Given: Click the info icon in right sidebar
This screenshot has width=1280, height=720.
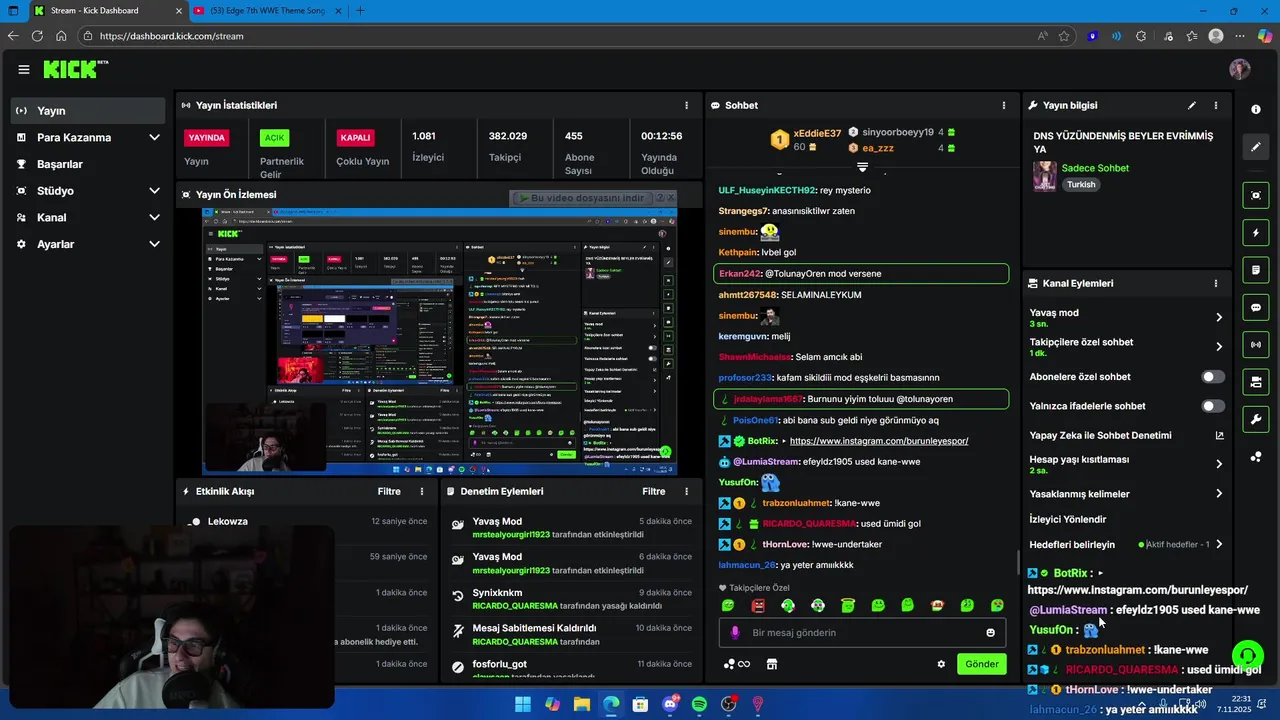Looking at the screenshot, I should click(1256, 109).
